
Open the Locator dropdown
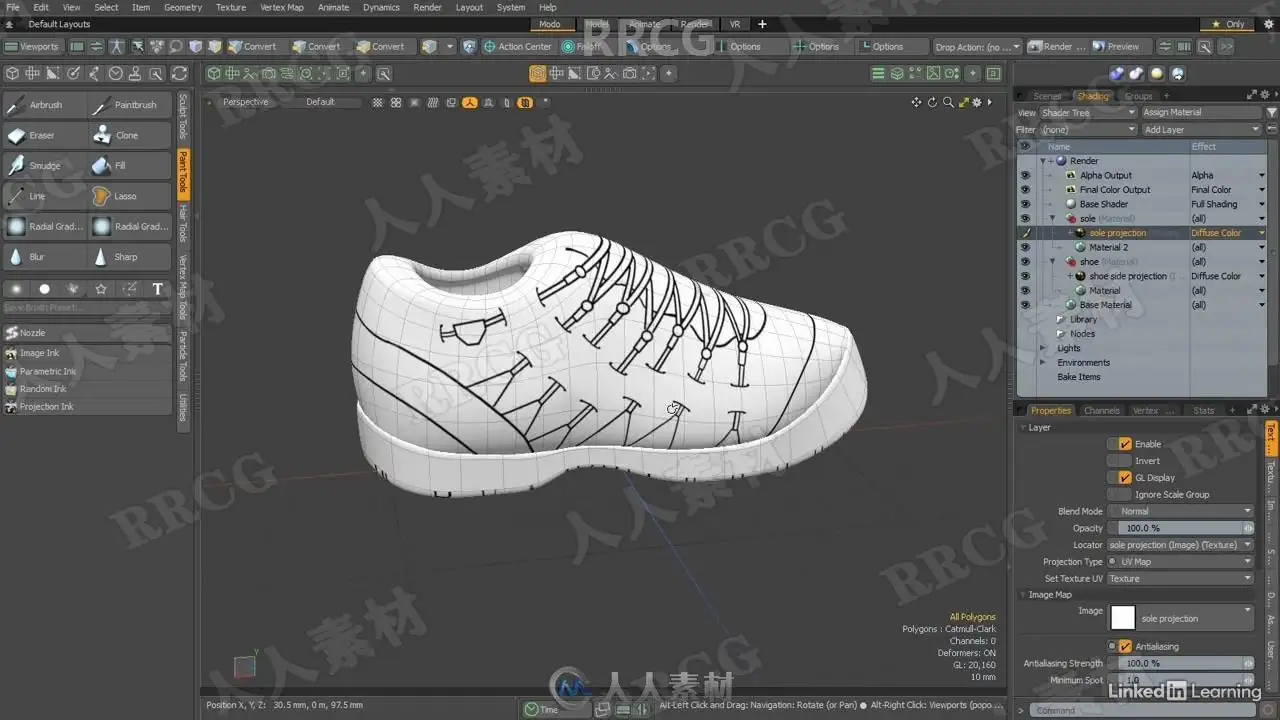pos(1180,545)
